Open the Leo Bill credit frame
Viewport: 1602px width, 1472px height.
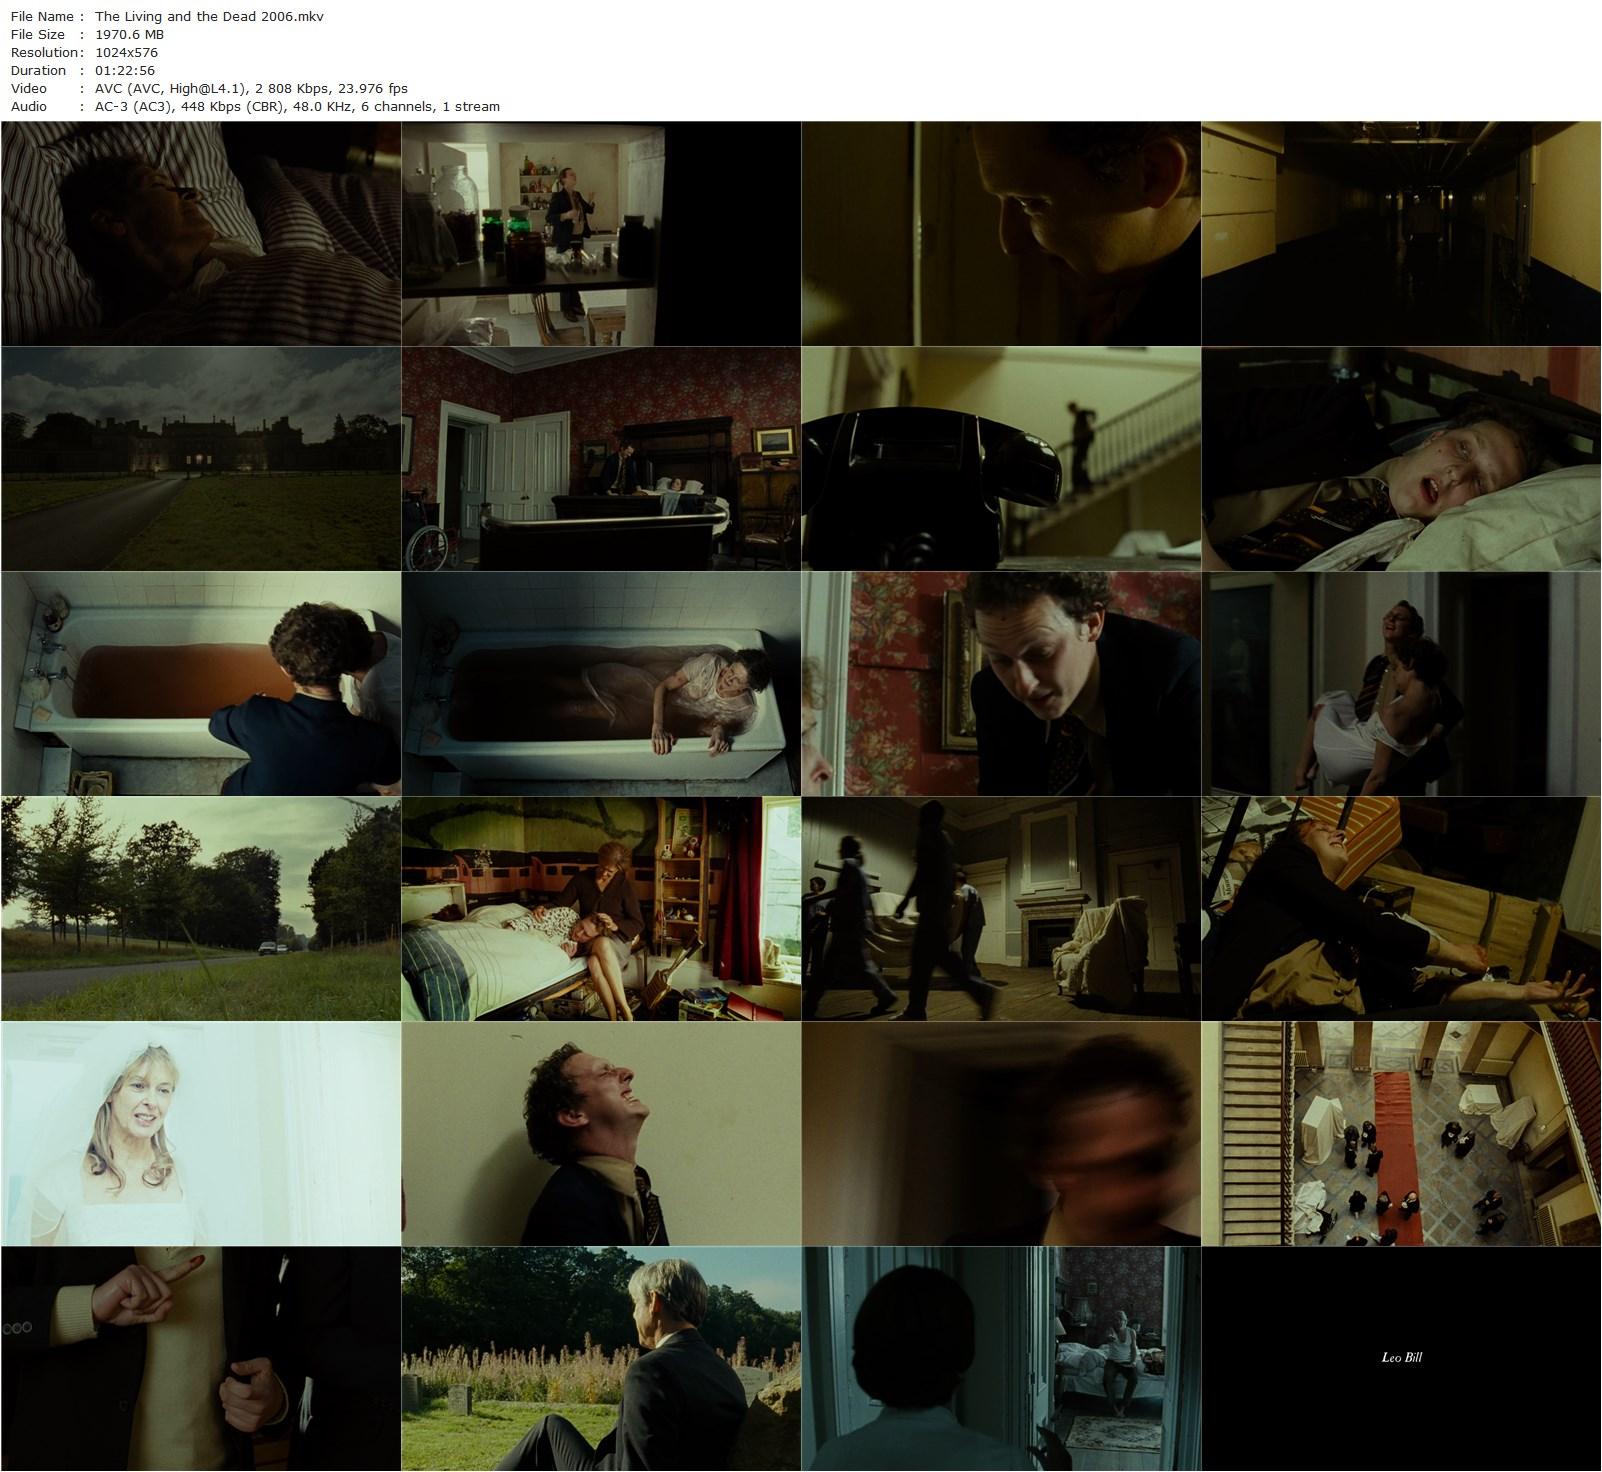coord(1401,1359)
